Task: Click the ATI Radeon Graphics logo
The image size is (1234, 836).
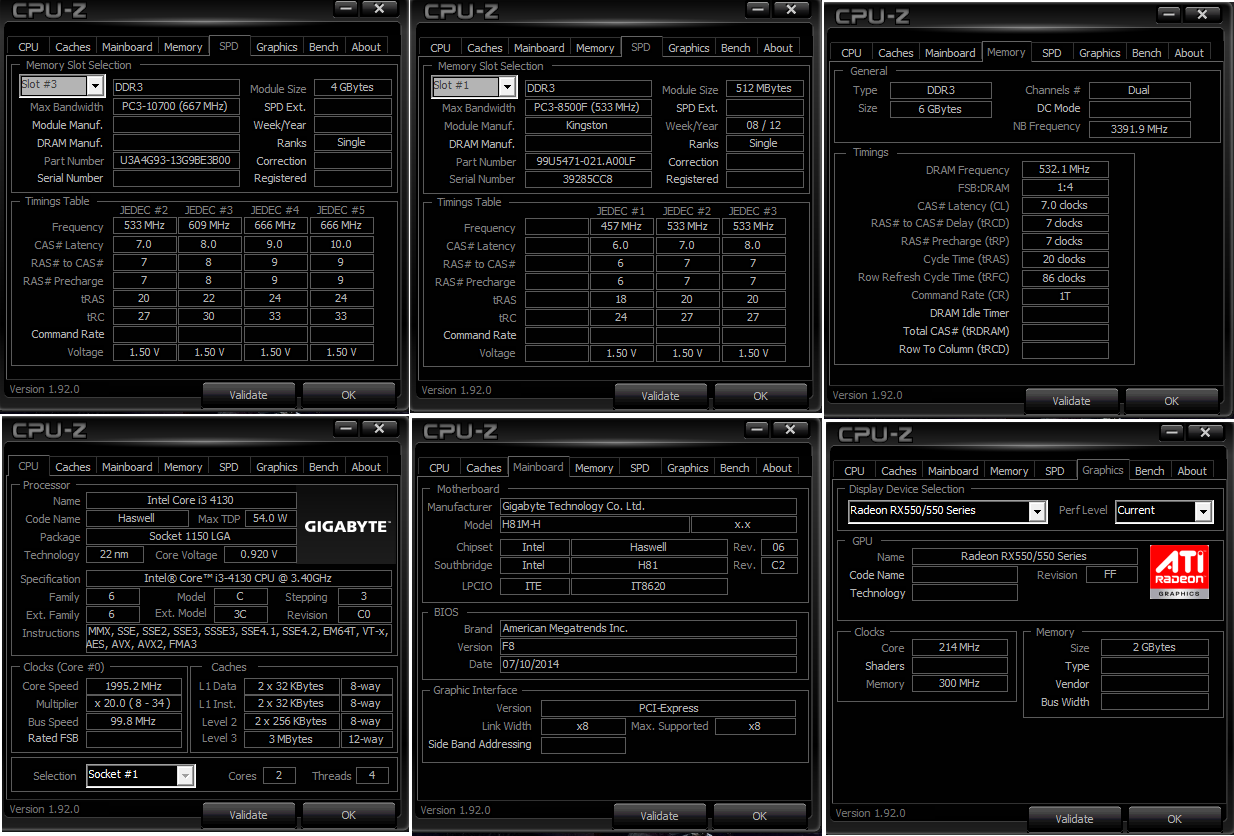Action: pyautogui.click(x=1179, y=572)
